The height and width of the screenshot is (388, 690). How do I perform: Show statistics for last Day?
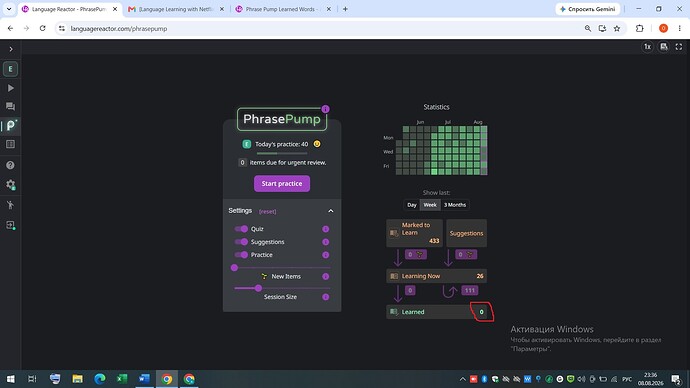coord(411,205)
